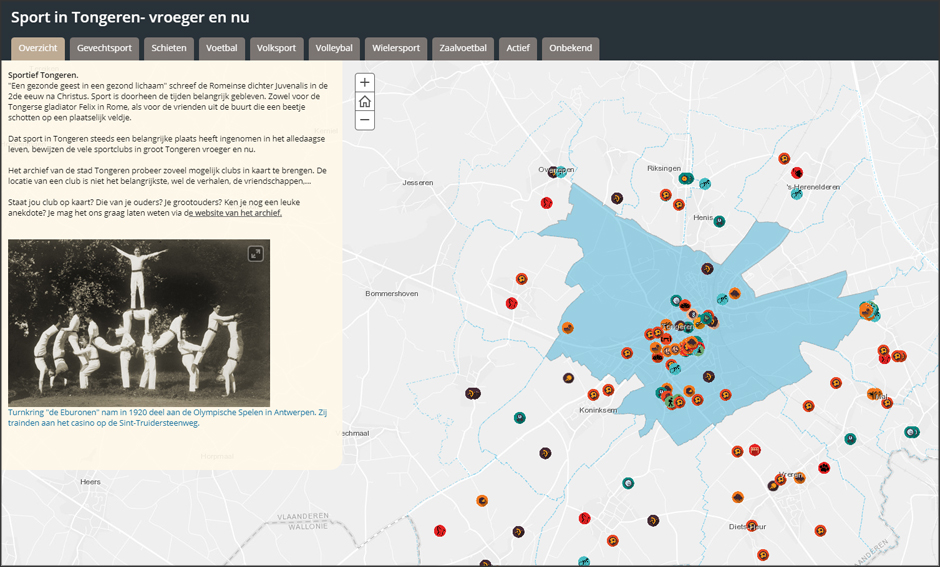Open the gymnasts pyramid photo
This screenshot has width=940, height=567.
pos(139,323)
